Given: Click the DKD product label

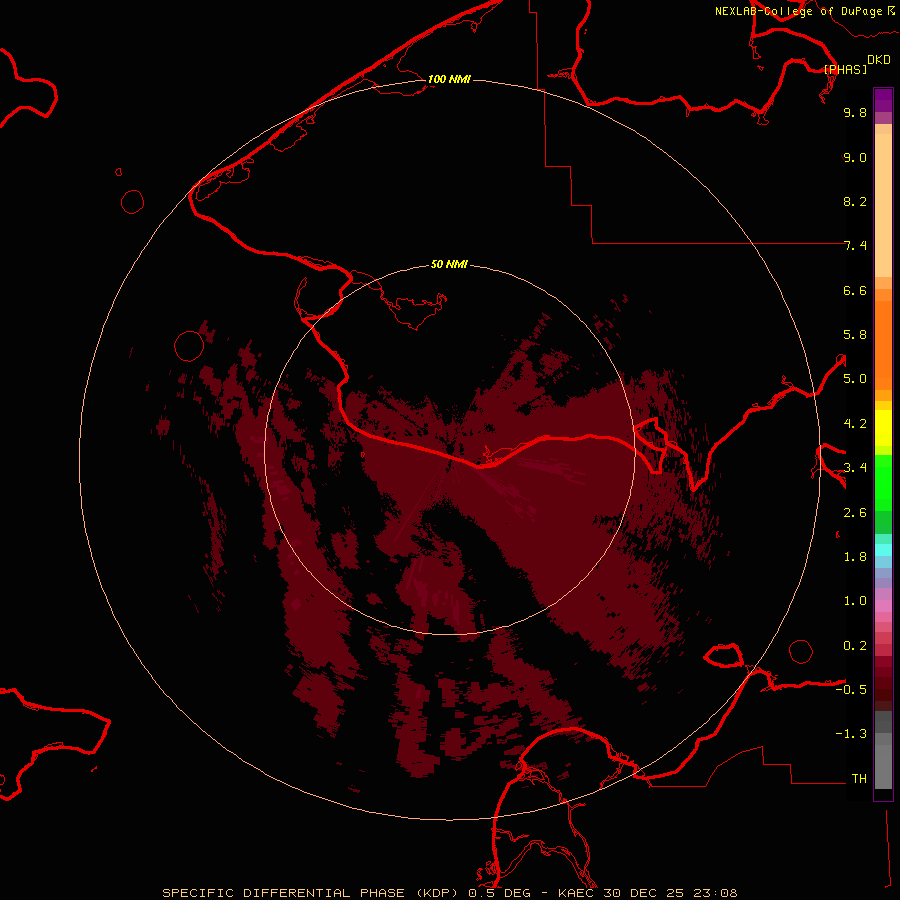Looking at the screenshot, I should (x=879, y=60).
